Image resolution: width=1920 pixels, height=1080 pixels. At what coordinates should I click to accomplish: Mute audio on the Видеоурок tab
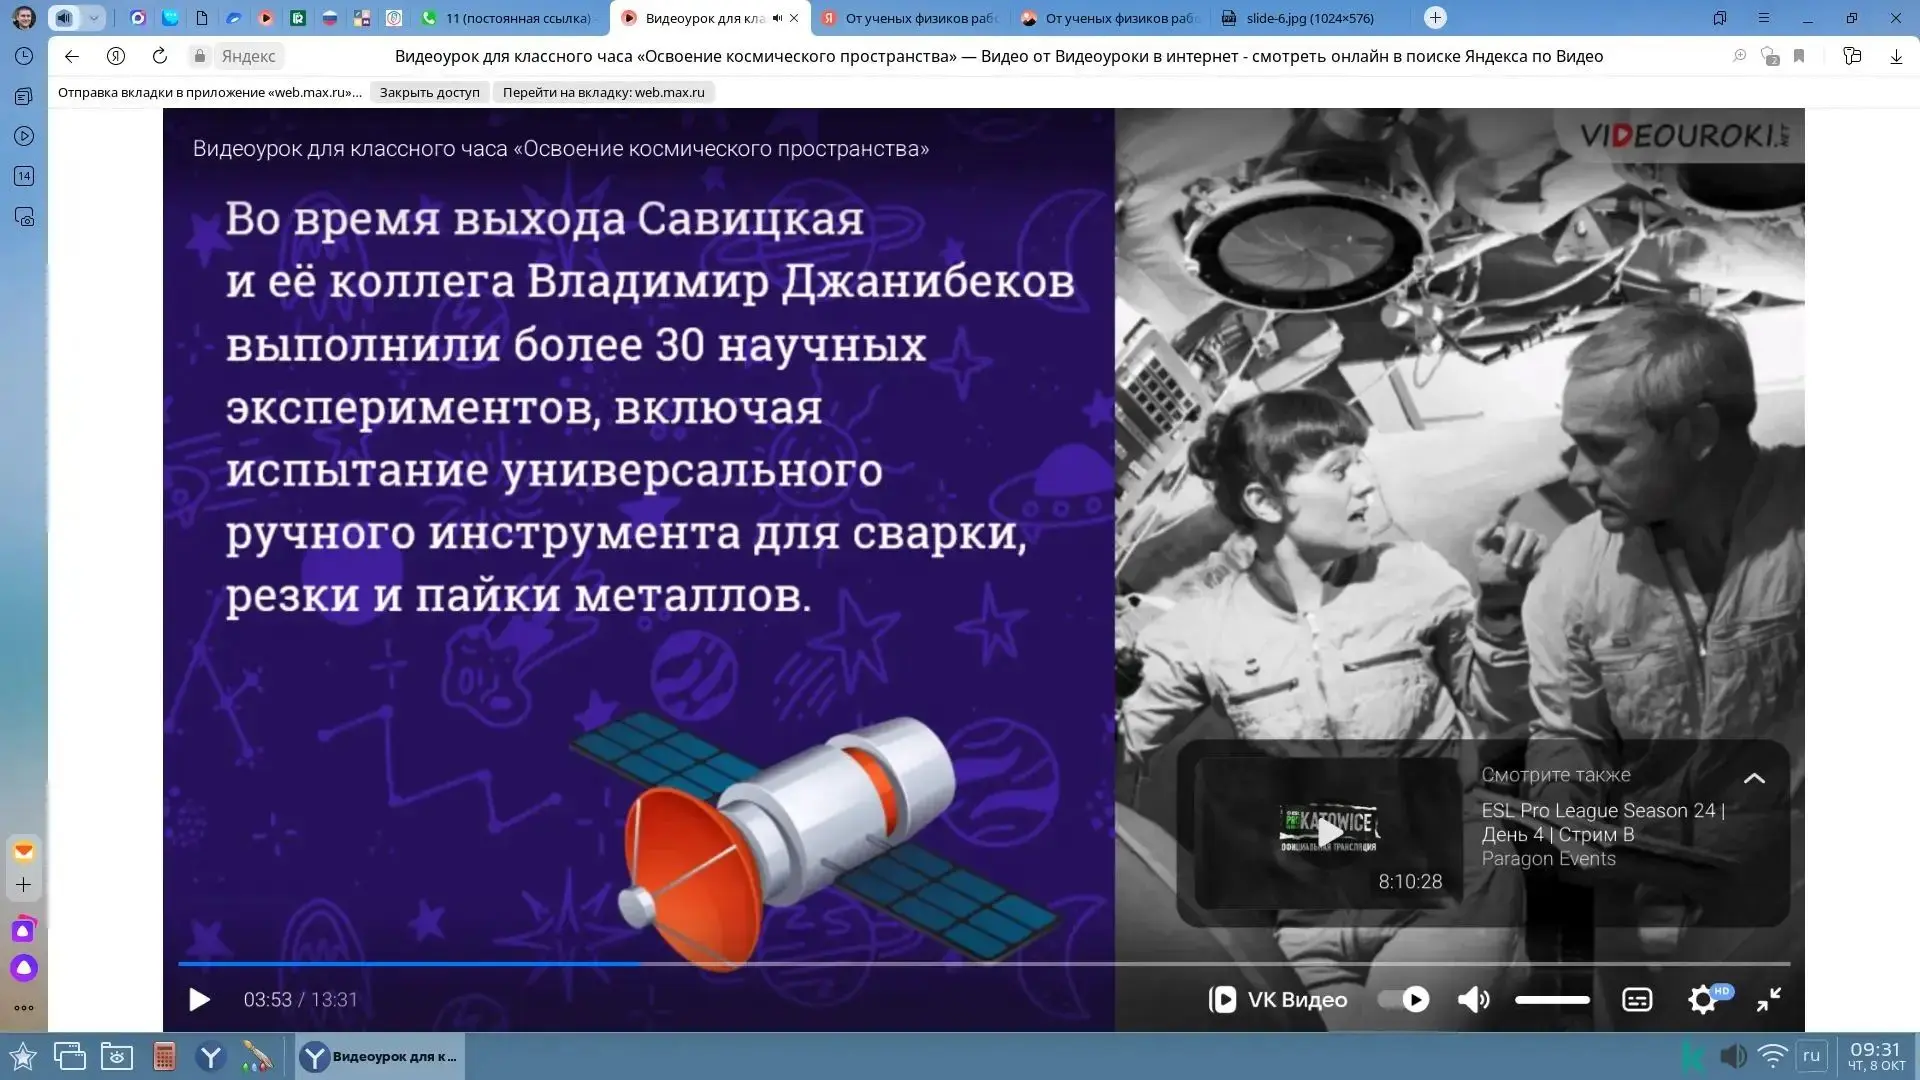[777, 18]
